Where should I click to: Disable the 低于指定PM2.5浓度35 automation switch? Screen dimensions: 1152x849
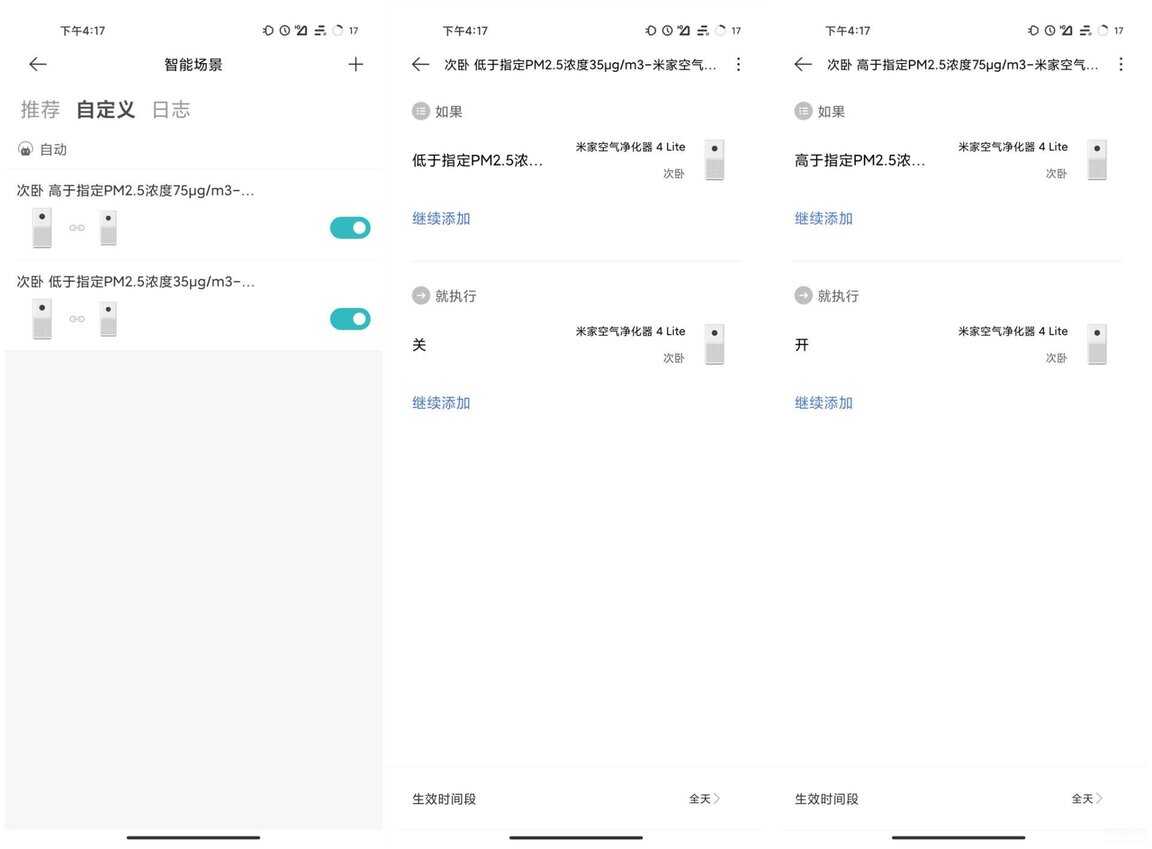click(350, 319)
